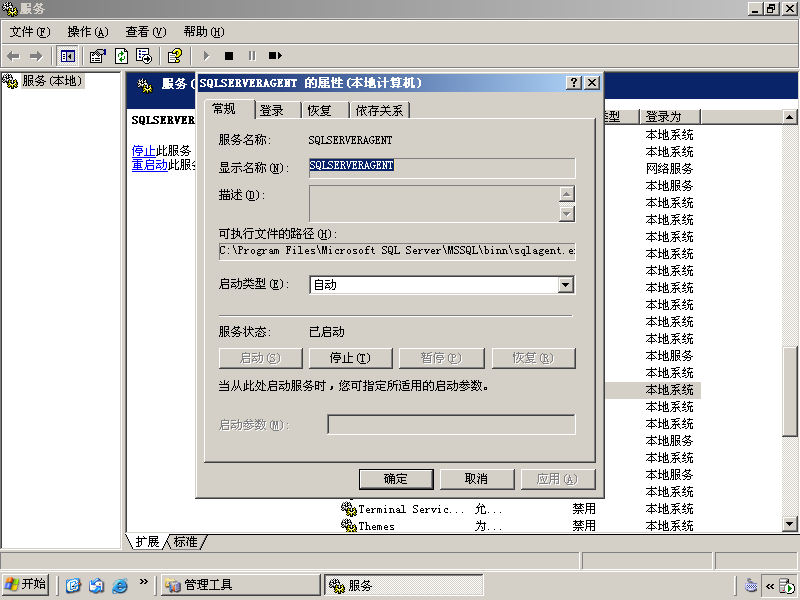The image size is (800, 600).
Task: Click the 服务 taskbar button
Action: coord(403,585)
